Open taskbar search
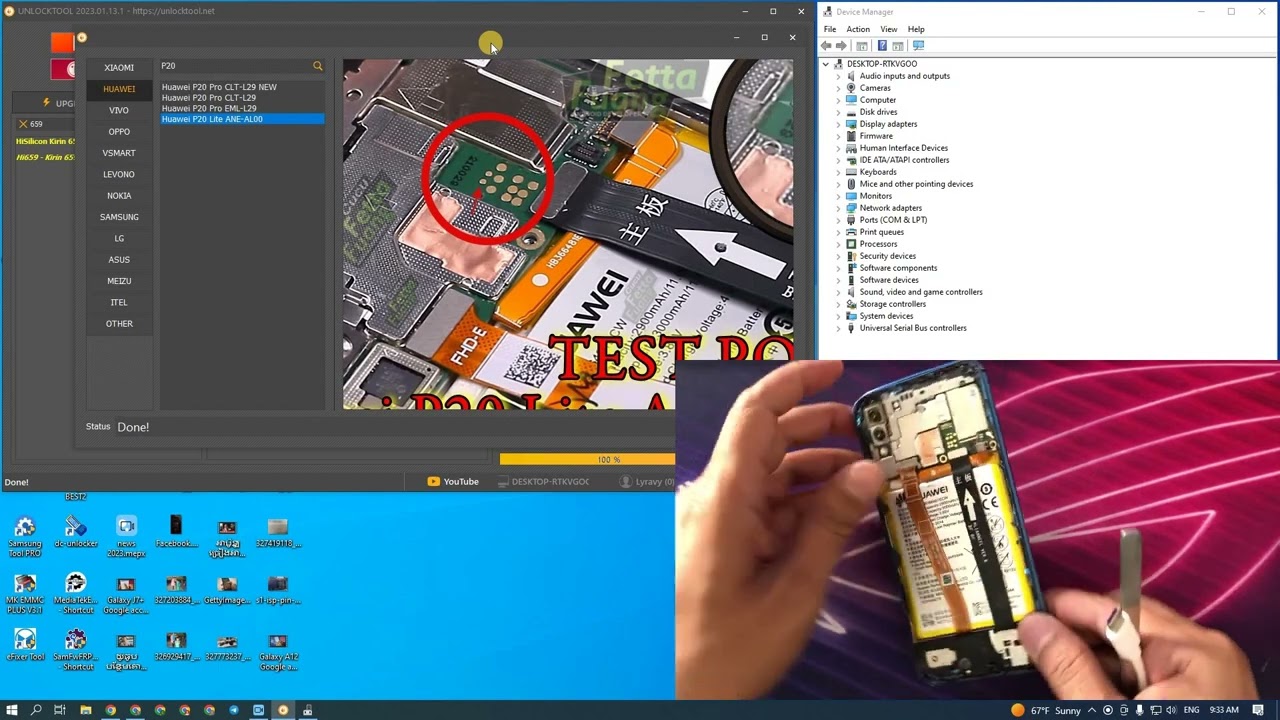Viewport: 1280px width, 720px height. point(36,710)
